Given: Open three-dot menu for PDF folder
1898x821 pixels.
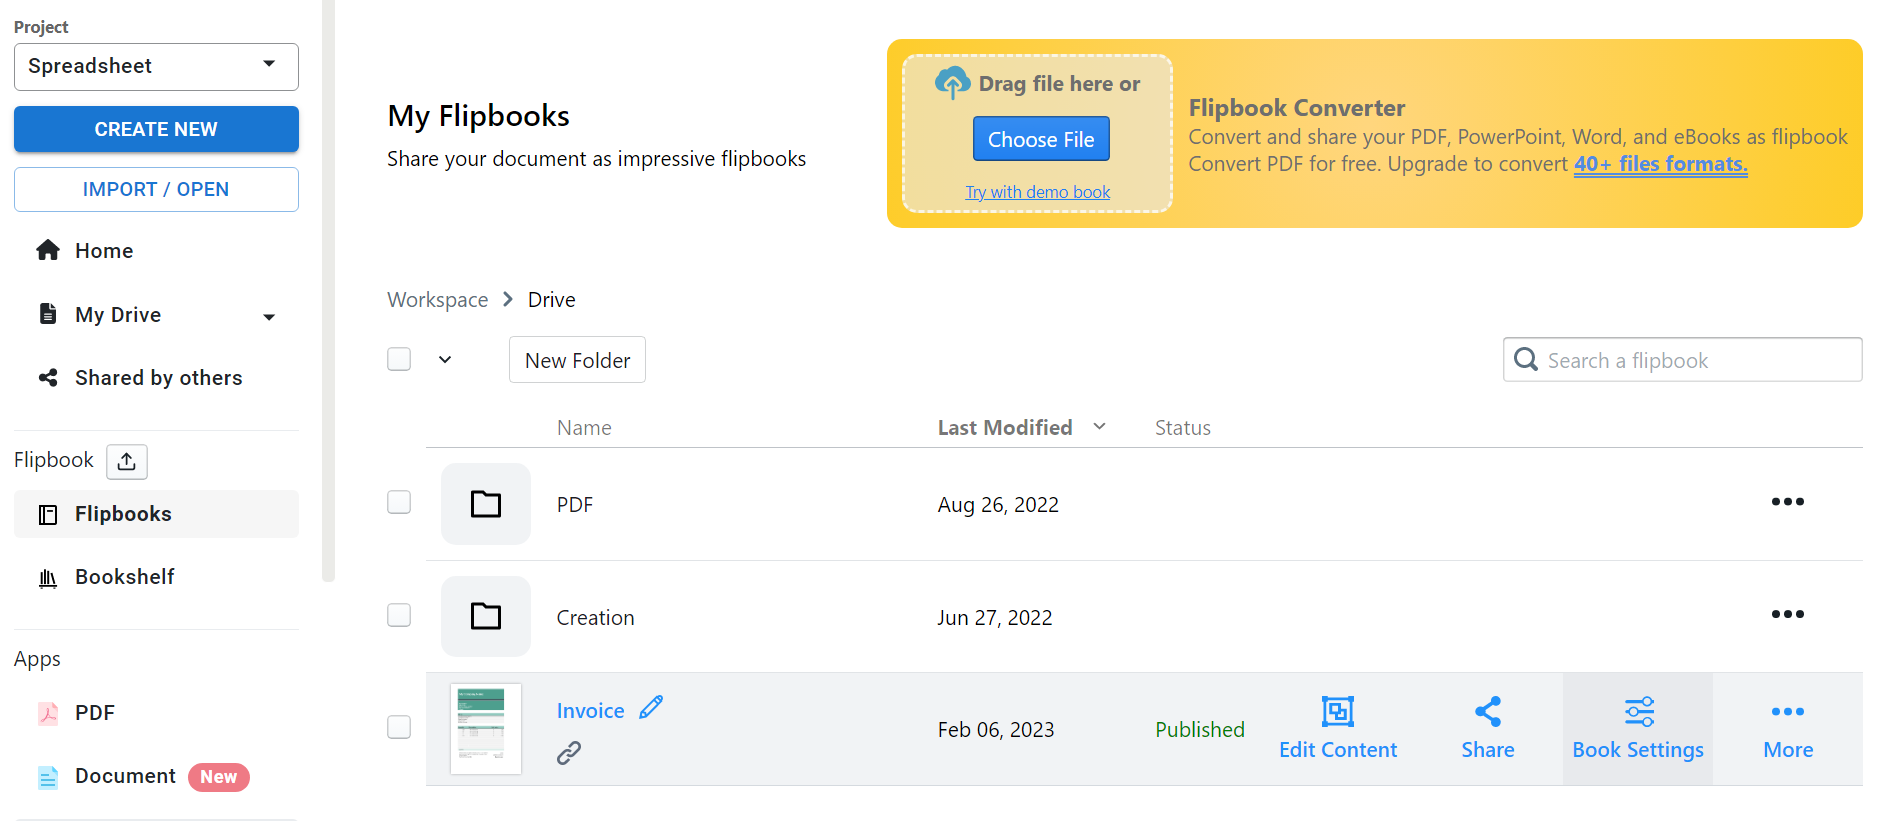Looking at the screenshot, I should click(1787, 502).
